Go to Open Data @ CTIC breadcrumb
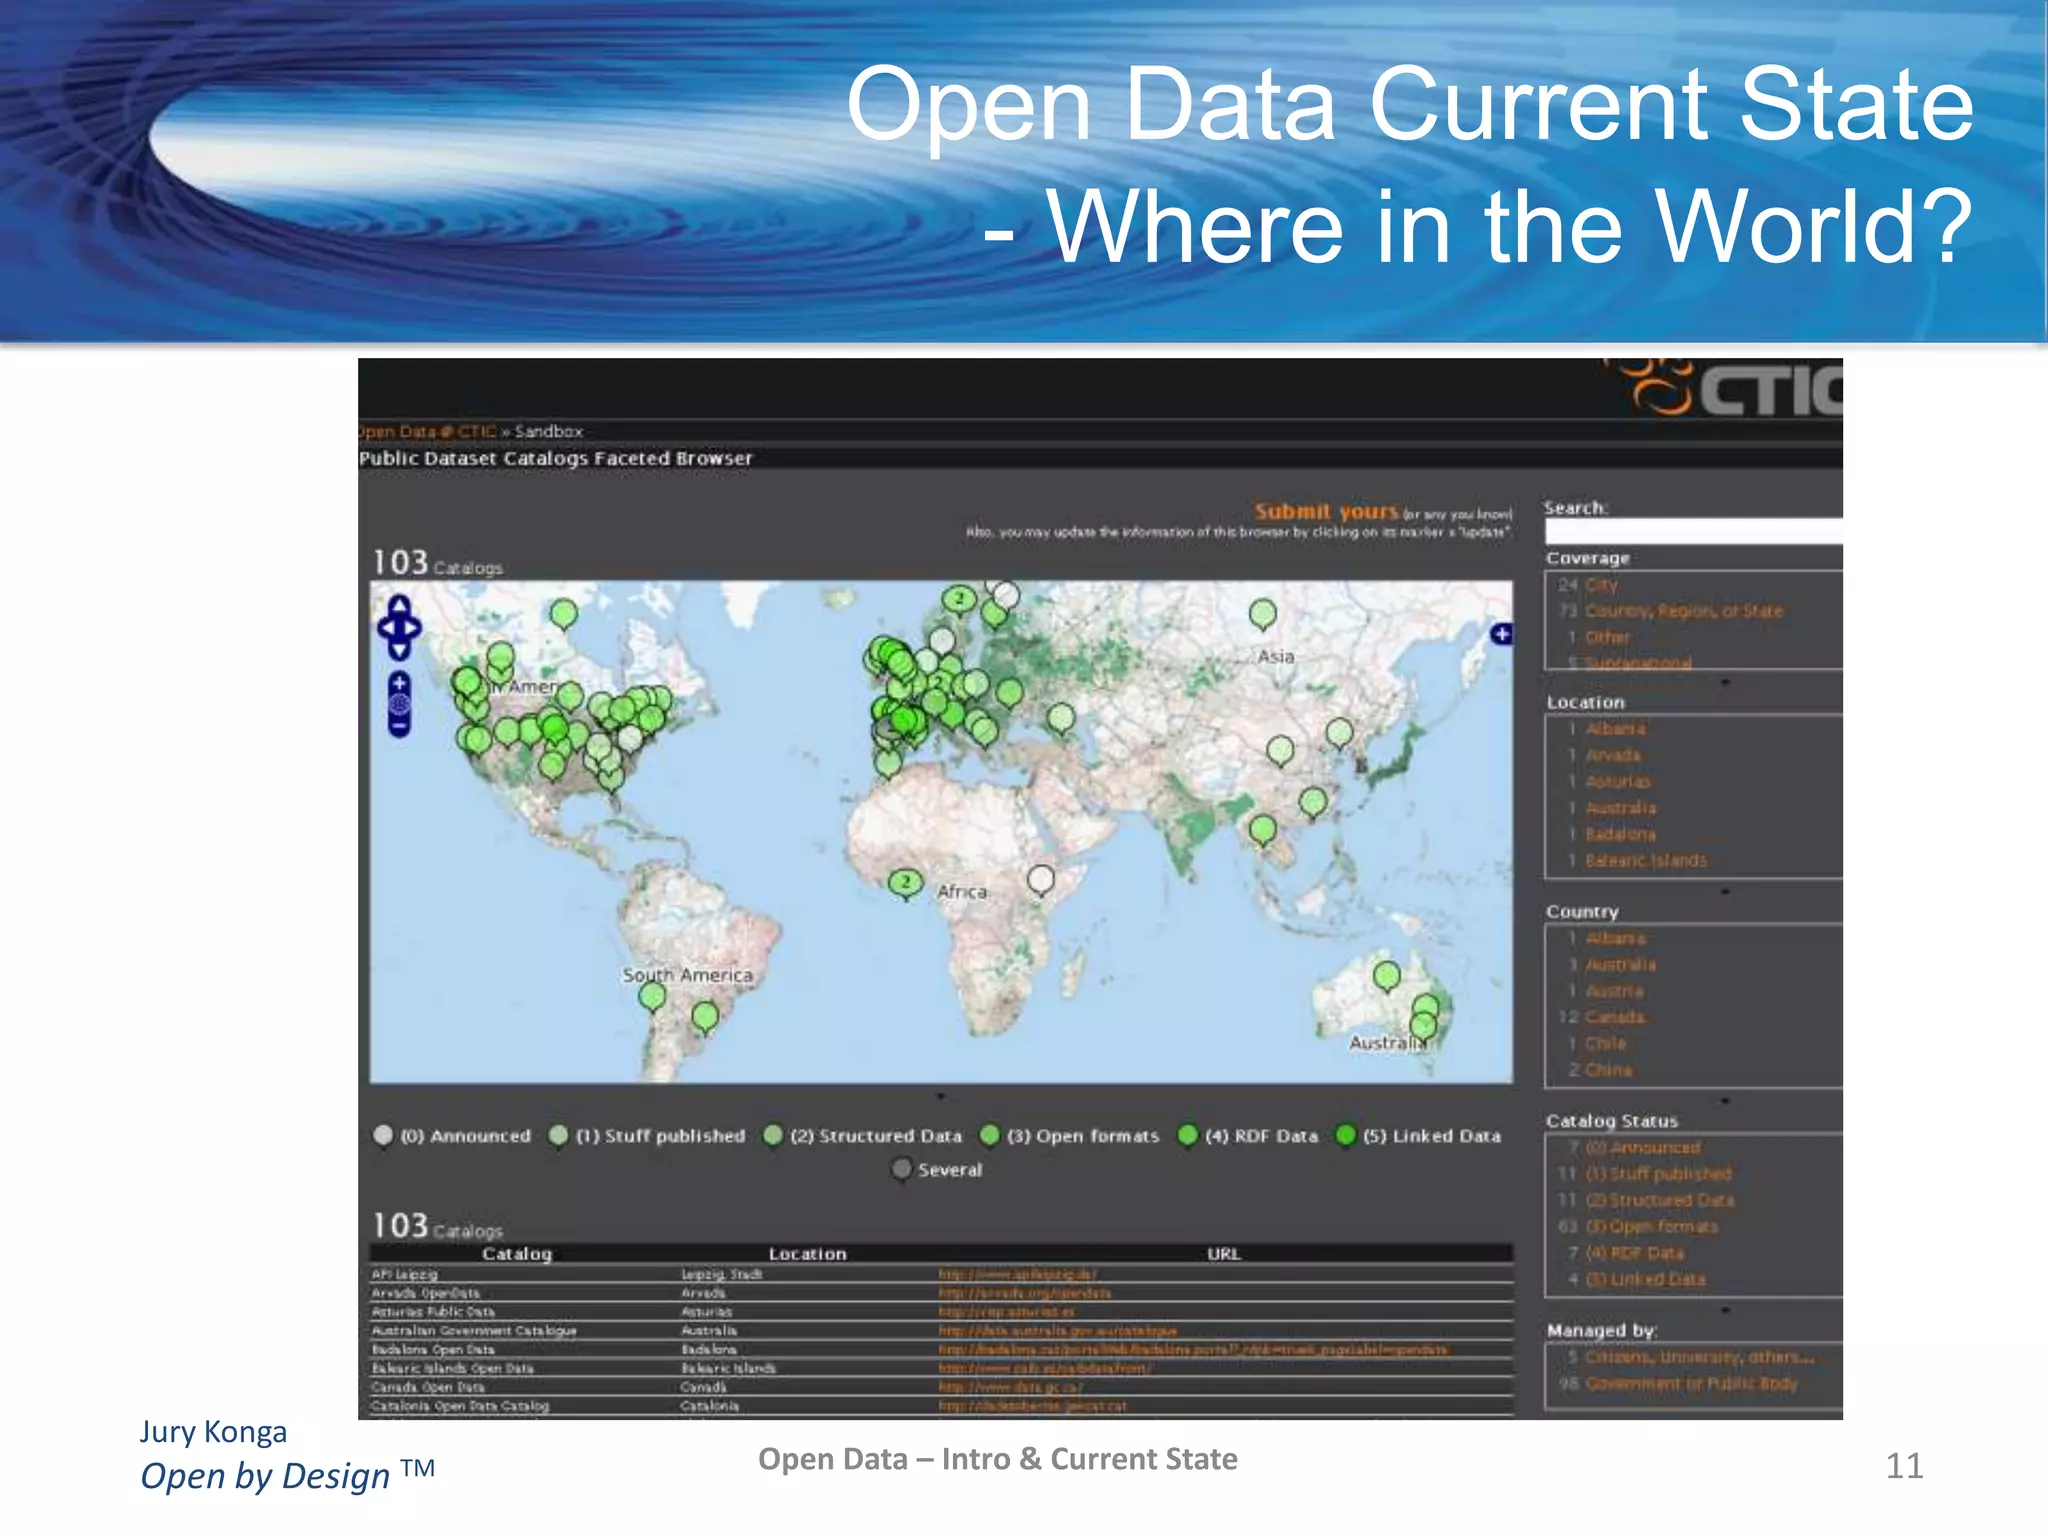Screen dimensions: 2048x1536 pos(428,431)
